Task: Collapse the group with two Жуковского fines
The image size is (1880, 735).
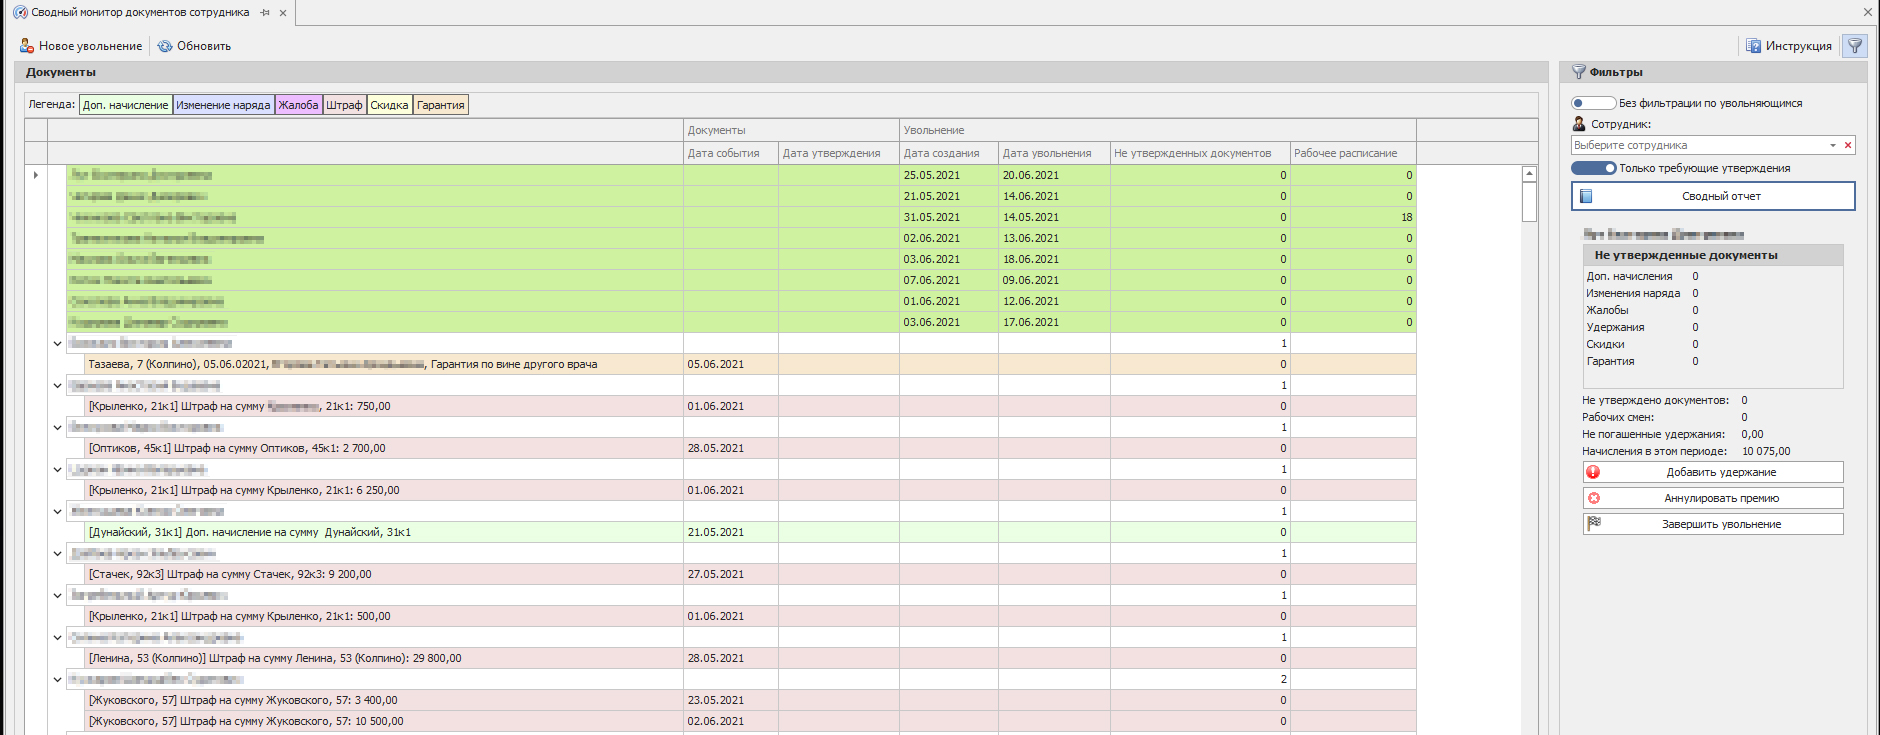Action: [58, 679]
